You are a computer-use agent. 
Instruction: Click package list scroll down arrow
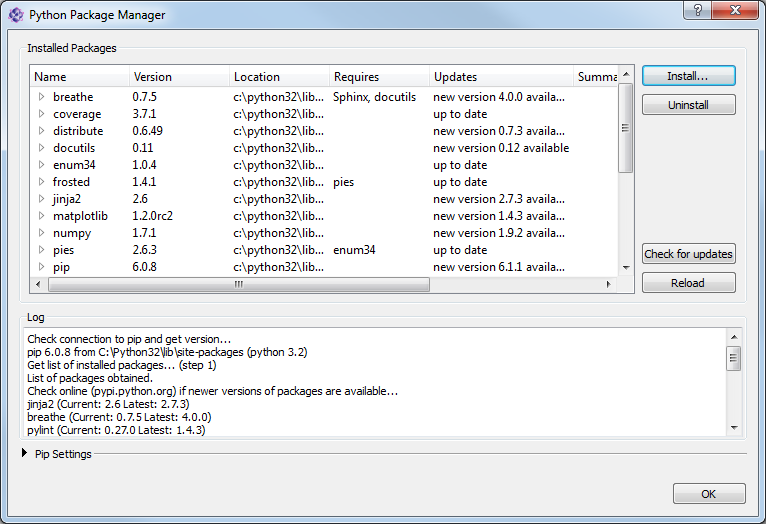point(626,268)
